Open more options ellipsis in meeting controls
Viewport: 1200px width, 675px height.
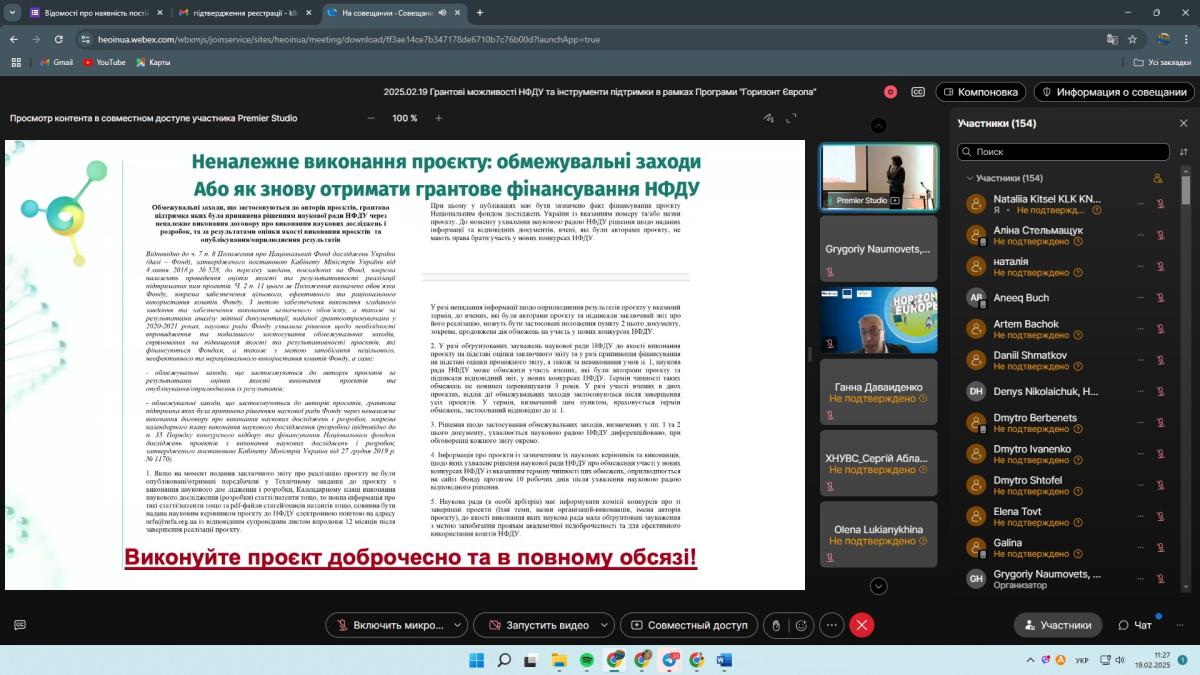pos(832,625)
